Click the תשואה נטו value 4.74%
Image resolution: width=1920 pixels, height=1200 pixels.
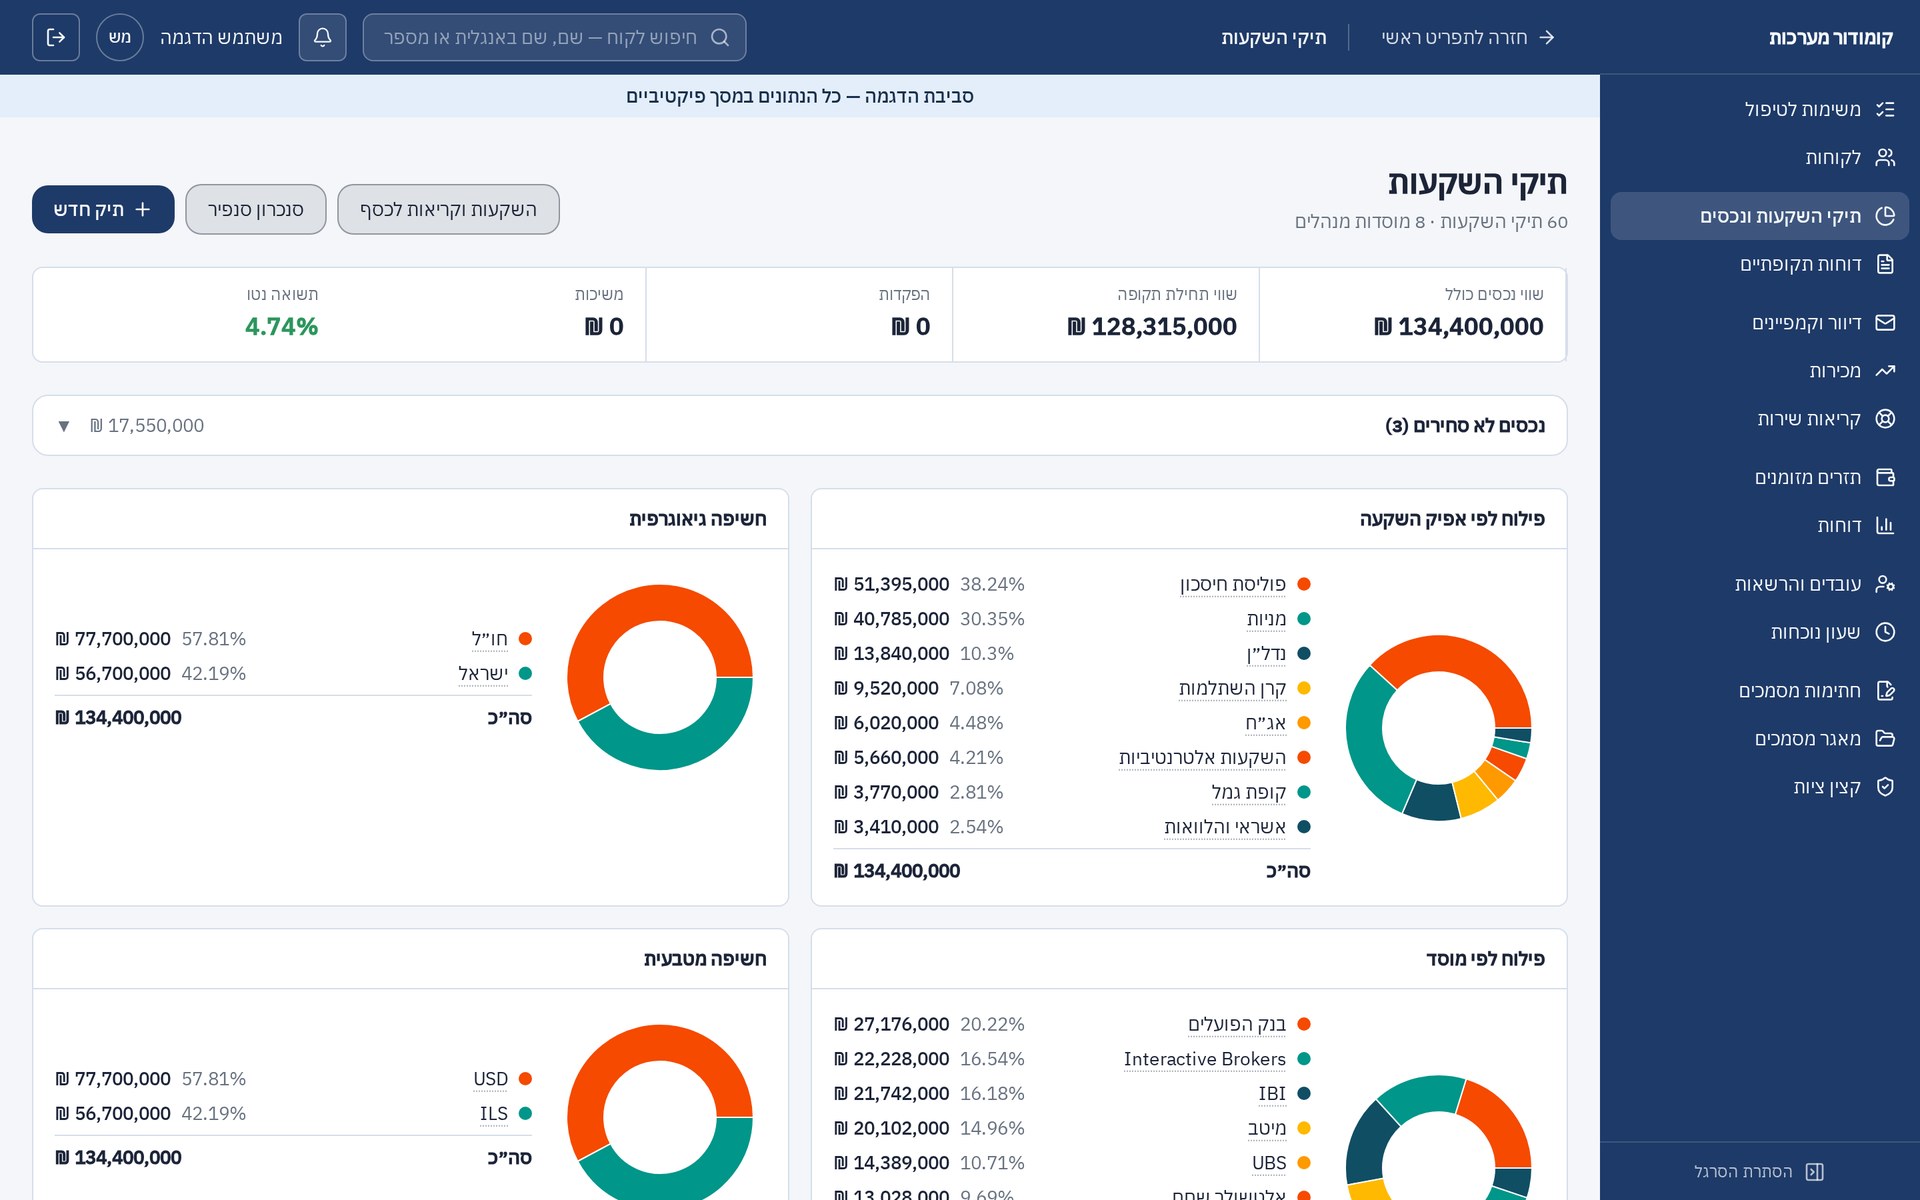[x=281, y=327]
